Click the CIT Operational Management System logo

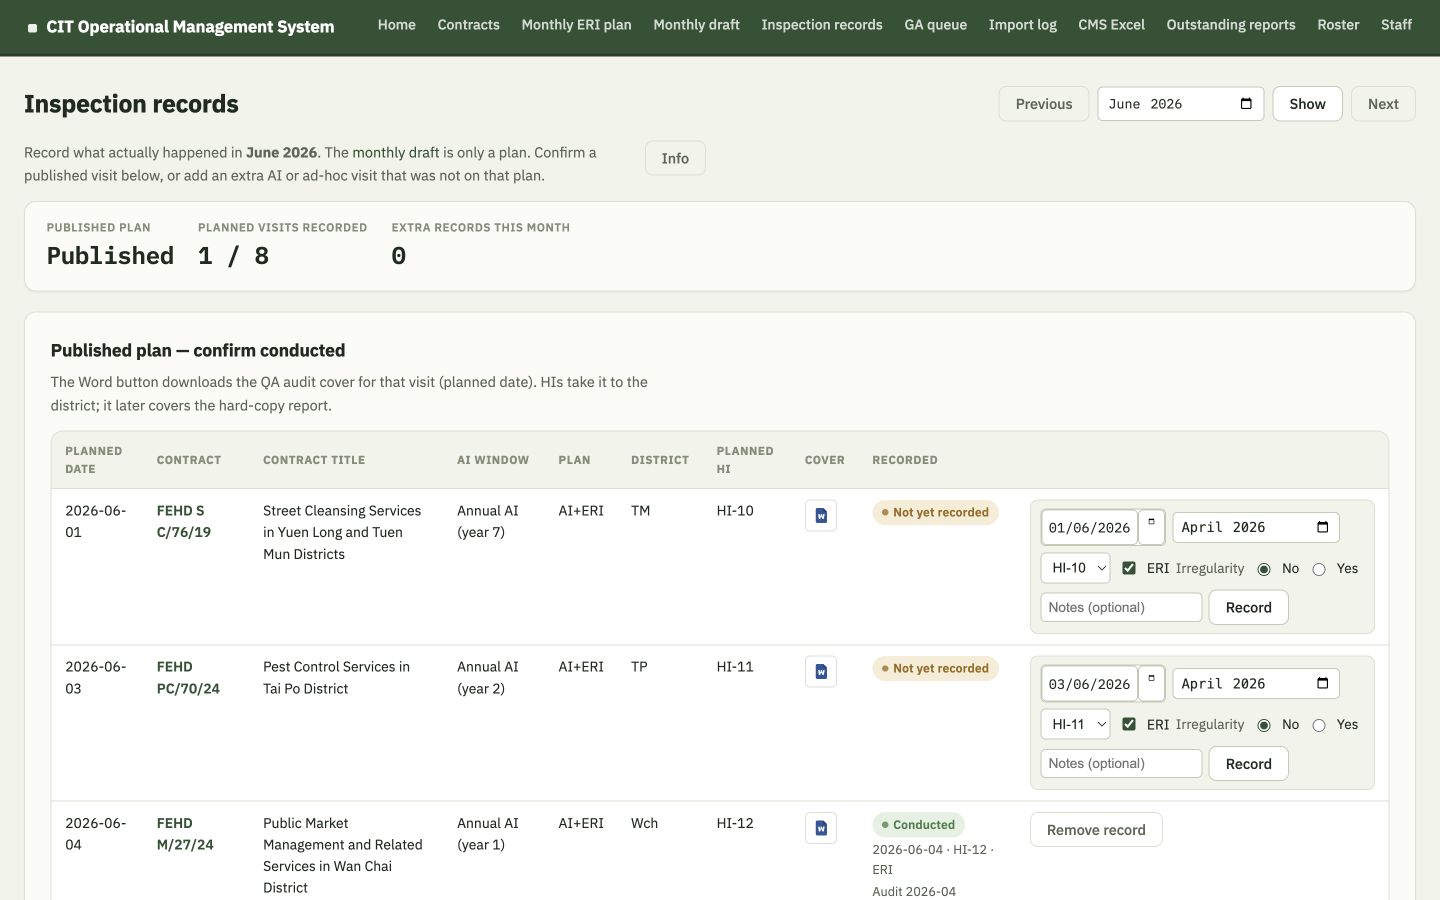181,27
